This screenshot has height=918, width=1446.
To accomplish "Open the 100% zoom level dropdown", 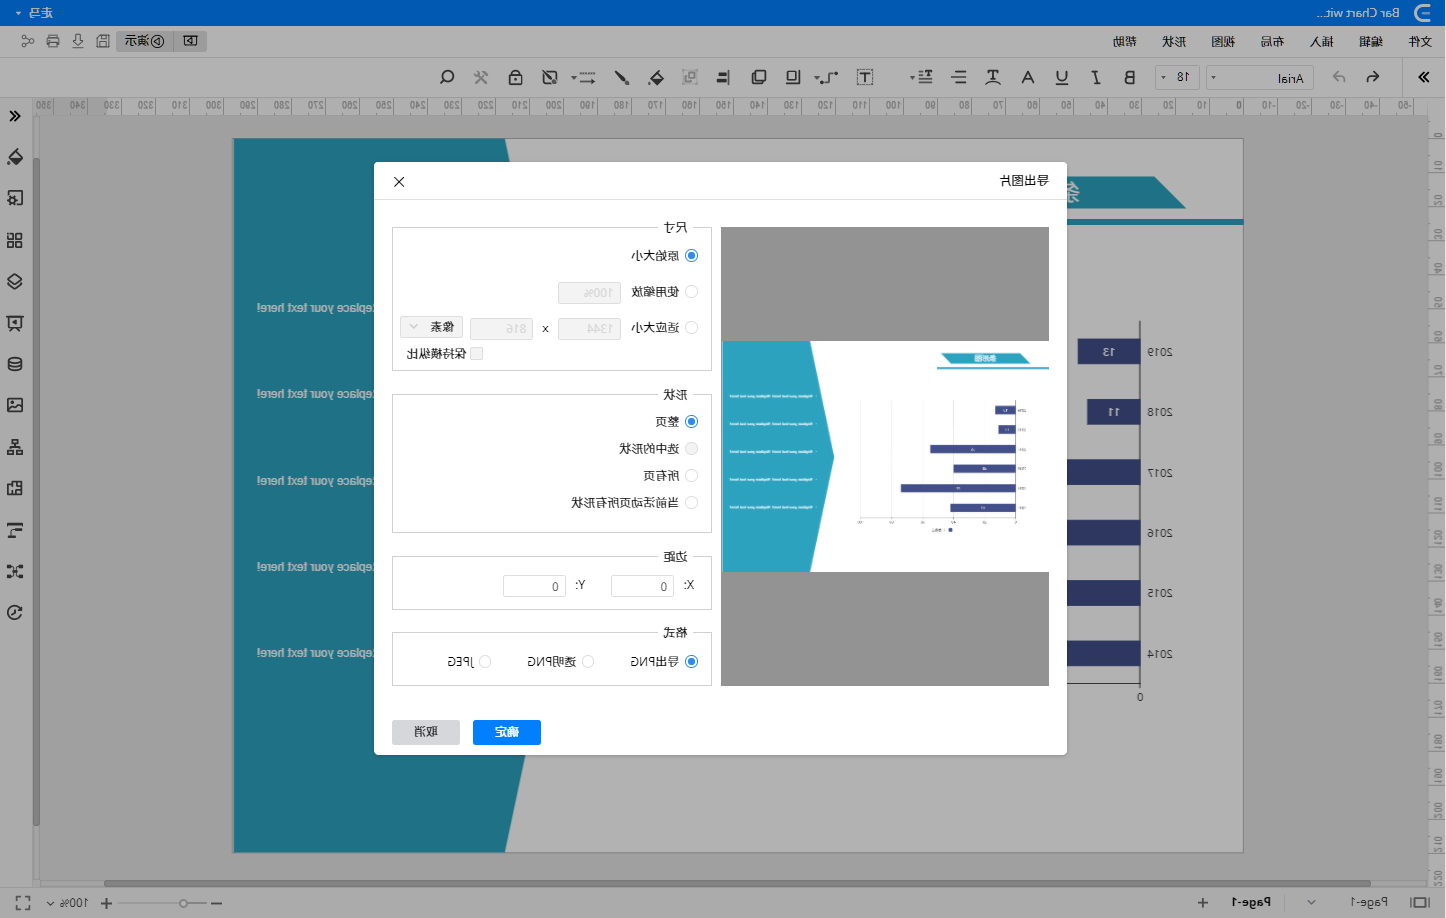I will (x=68, y=903).
